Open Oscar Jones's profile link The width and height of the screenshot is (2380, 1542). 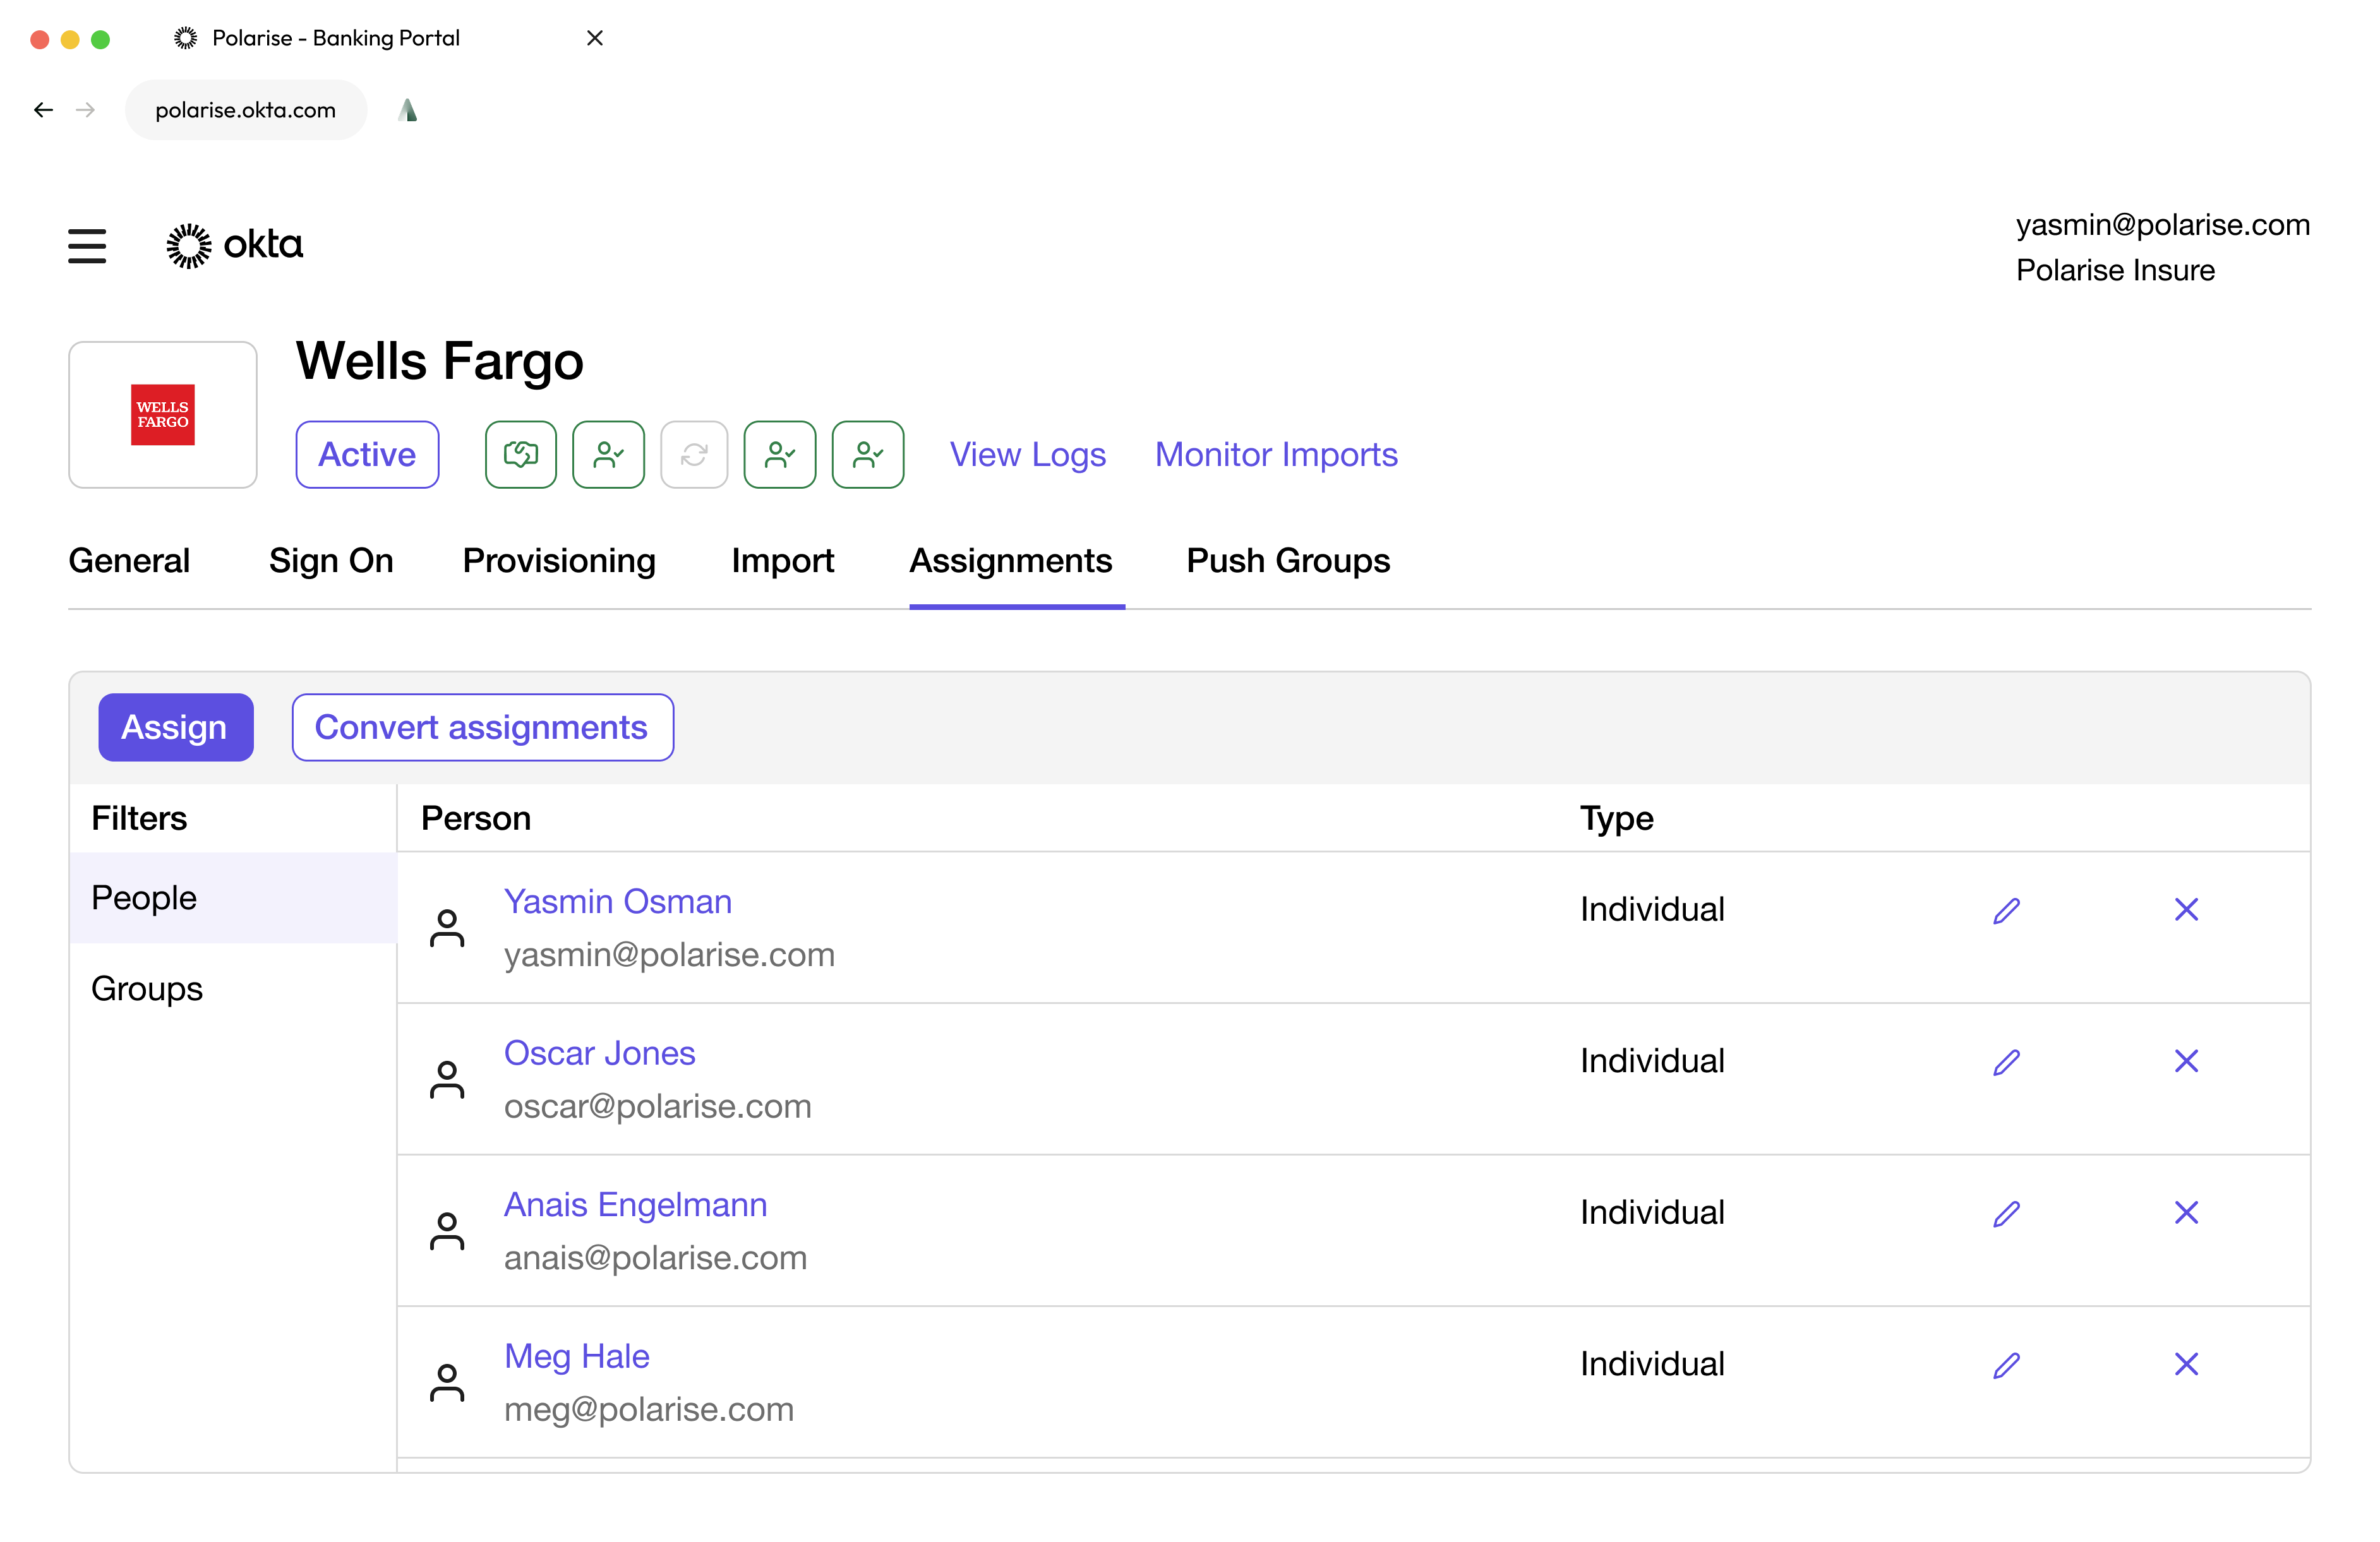click(599, 1053)
